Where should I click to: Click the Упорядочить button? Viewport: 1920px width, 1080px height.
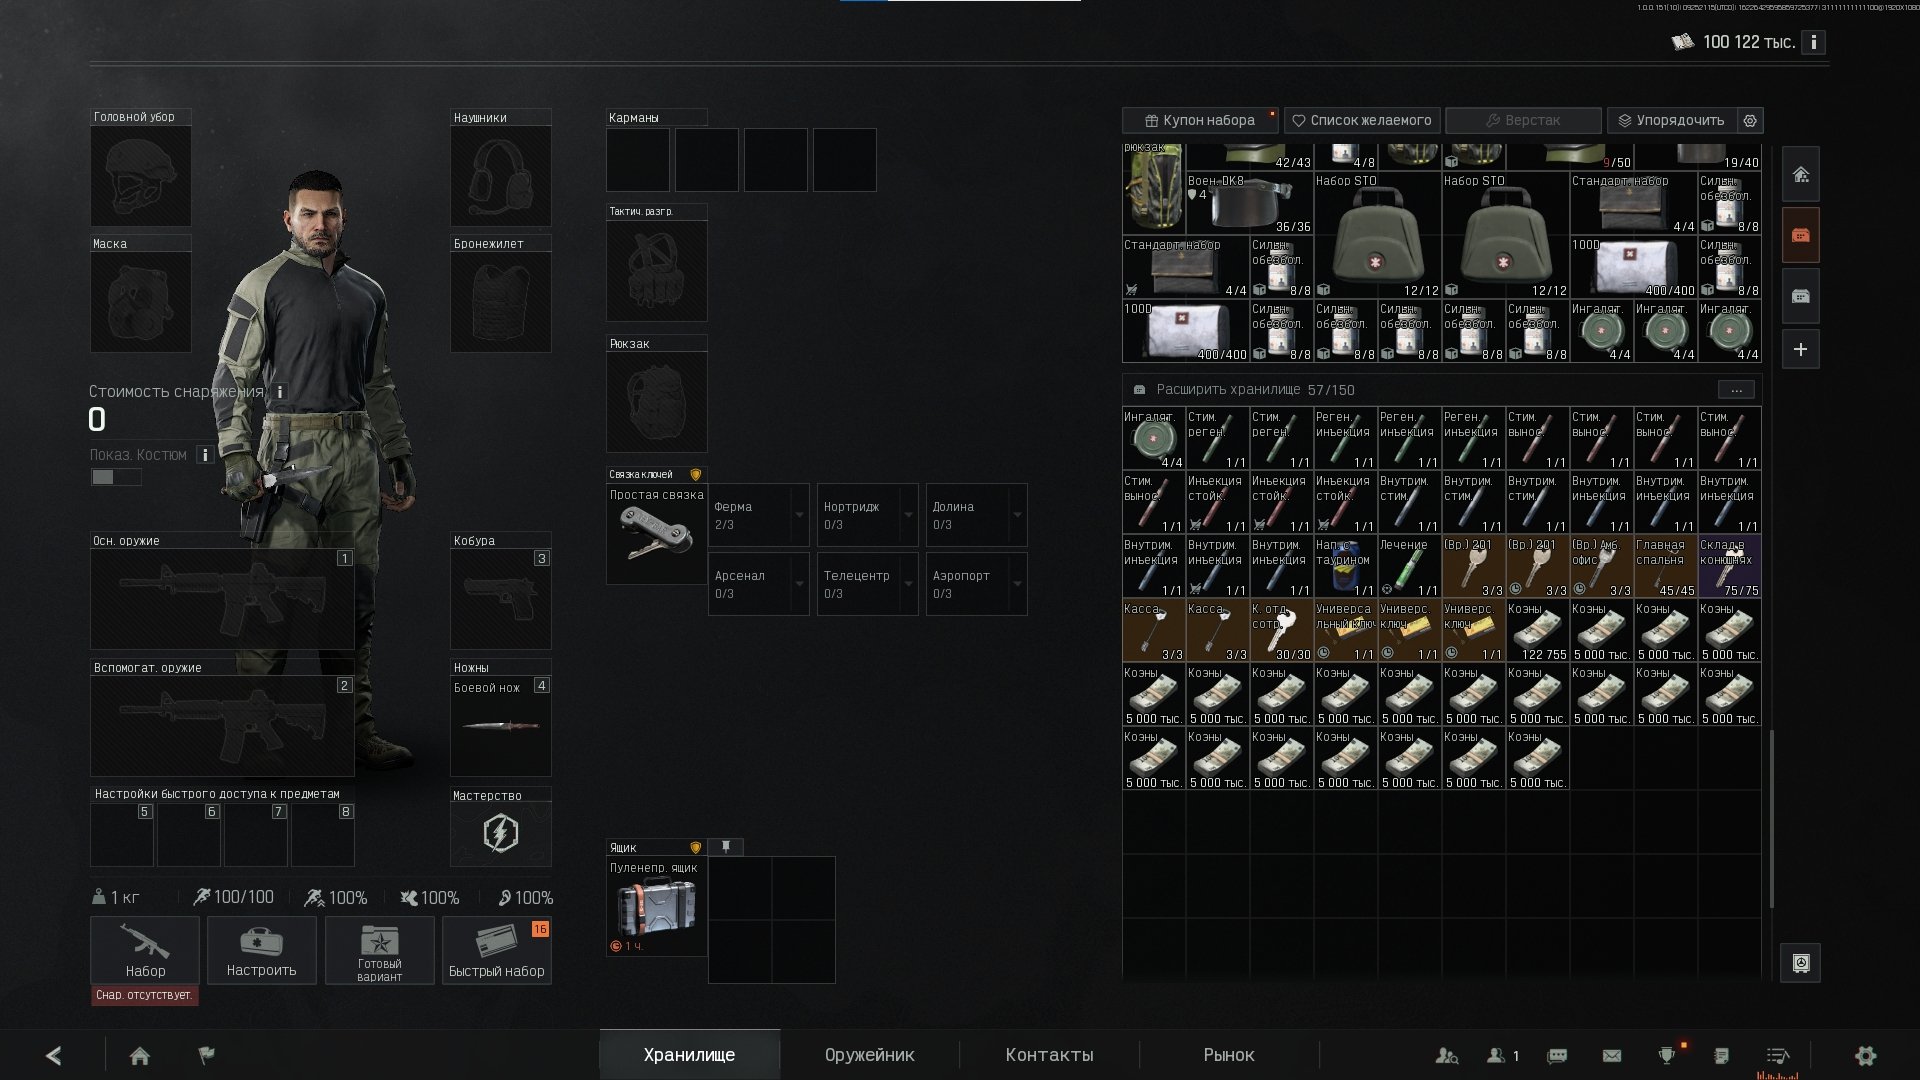pos(1671,120)
